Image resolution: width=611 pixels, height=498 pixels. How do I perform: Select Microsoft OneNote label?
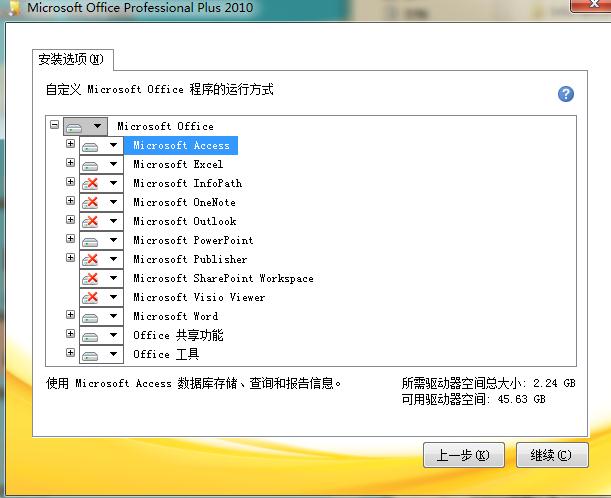(x=184, y=203)
